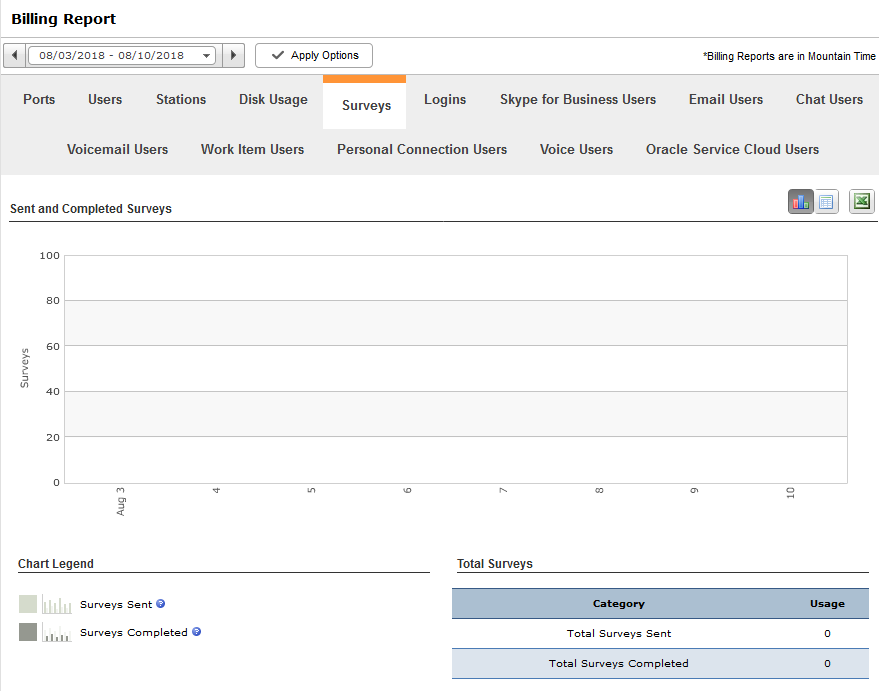The image size is (879, 691).
Task: Open the date range dropdown
Action: coord(122,55)
